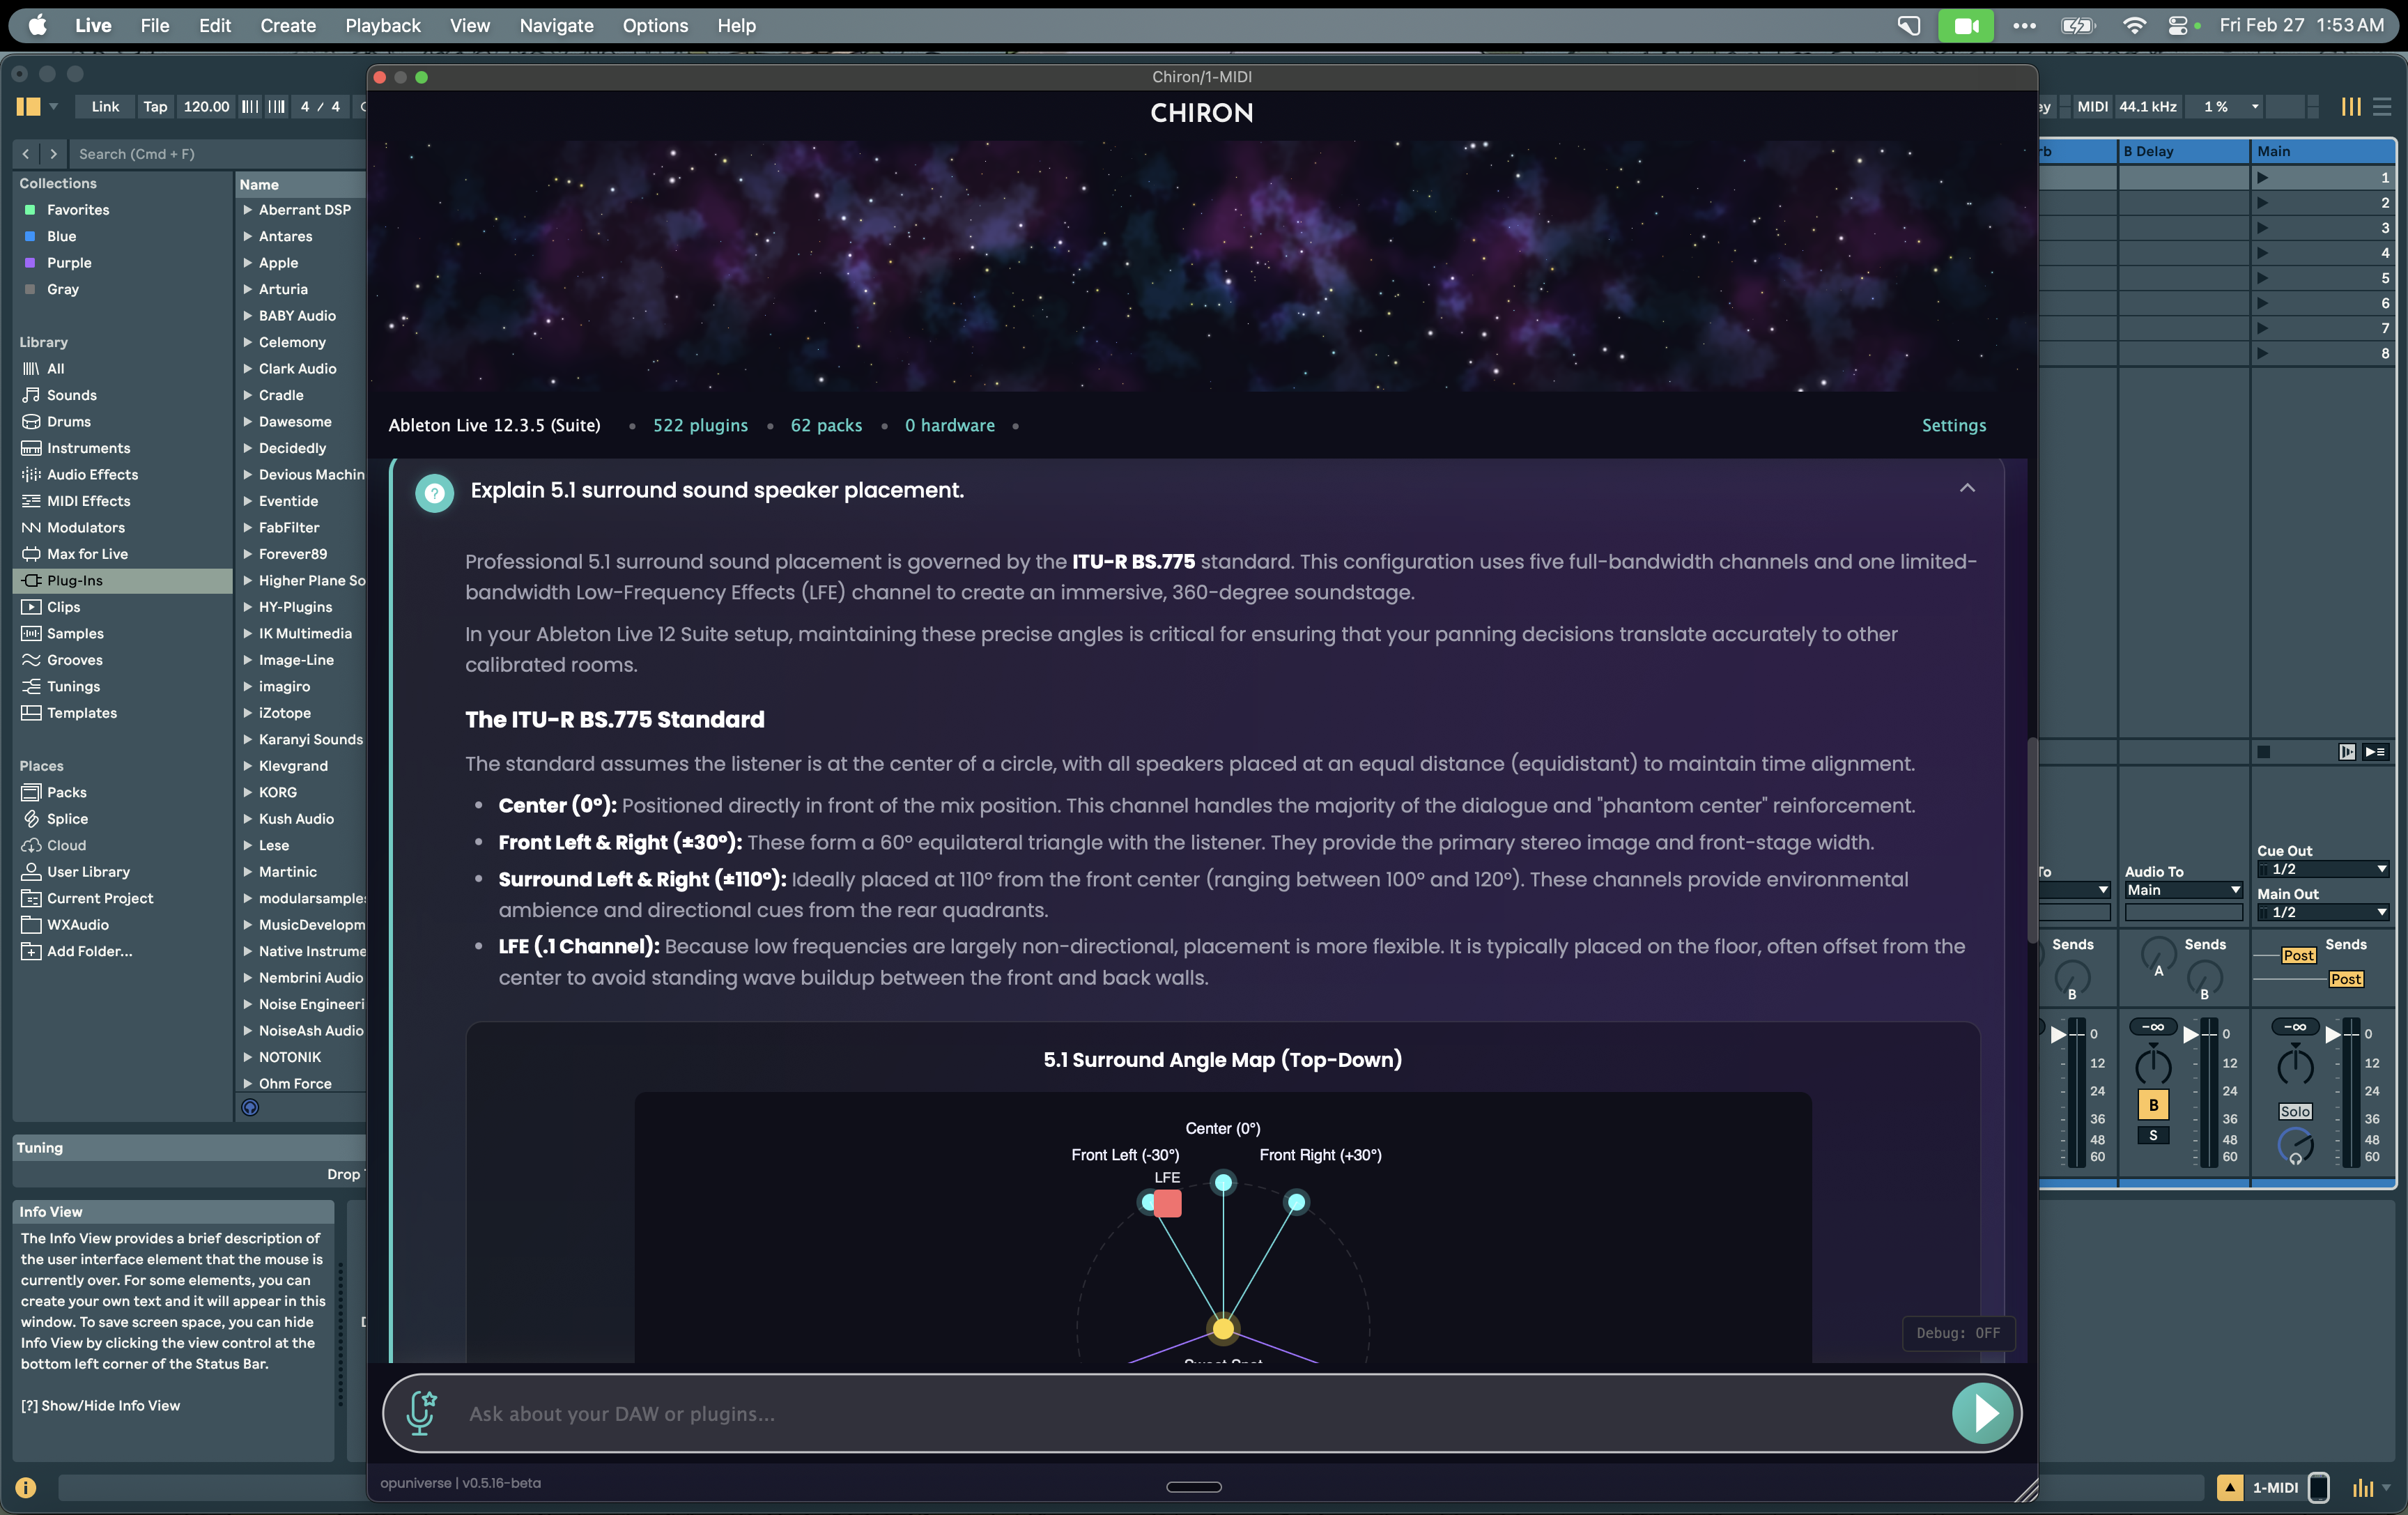
Task: Expand the Arturia plug-in folder
Action: tap(248, 289)
